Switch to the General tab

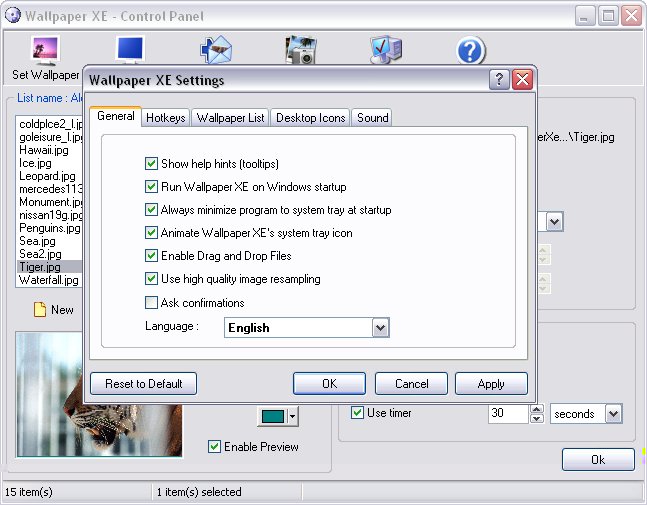tap(116, 116)
